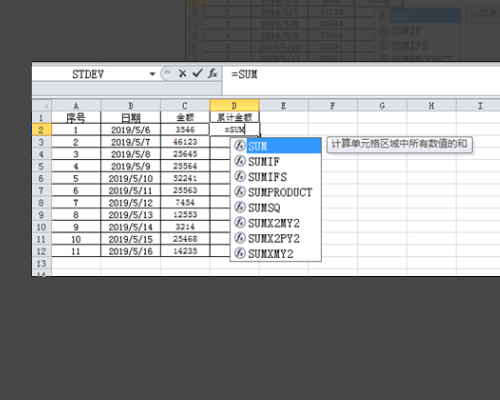Select column H header
Screen dimensions: 500x400
click(431, 106)
